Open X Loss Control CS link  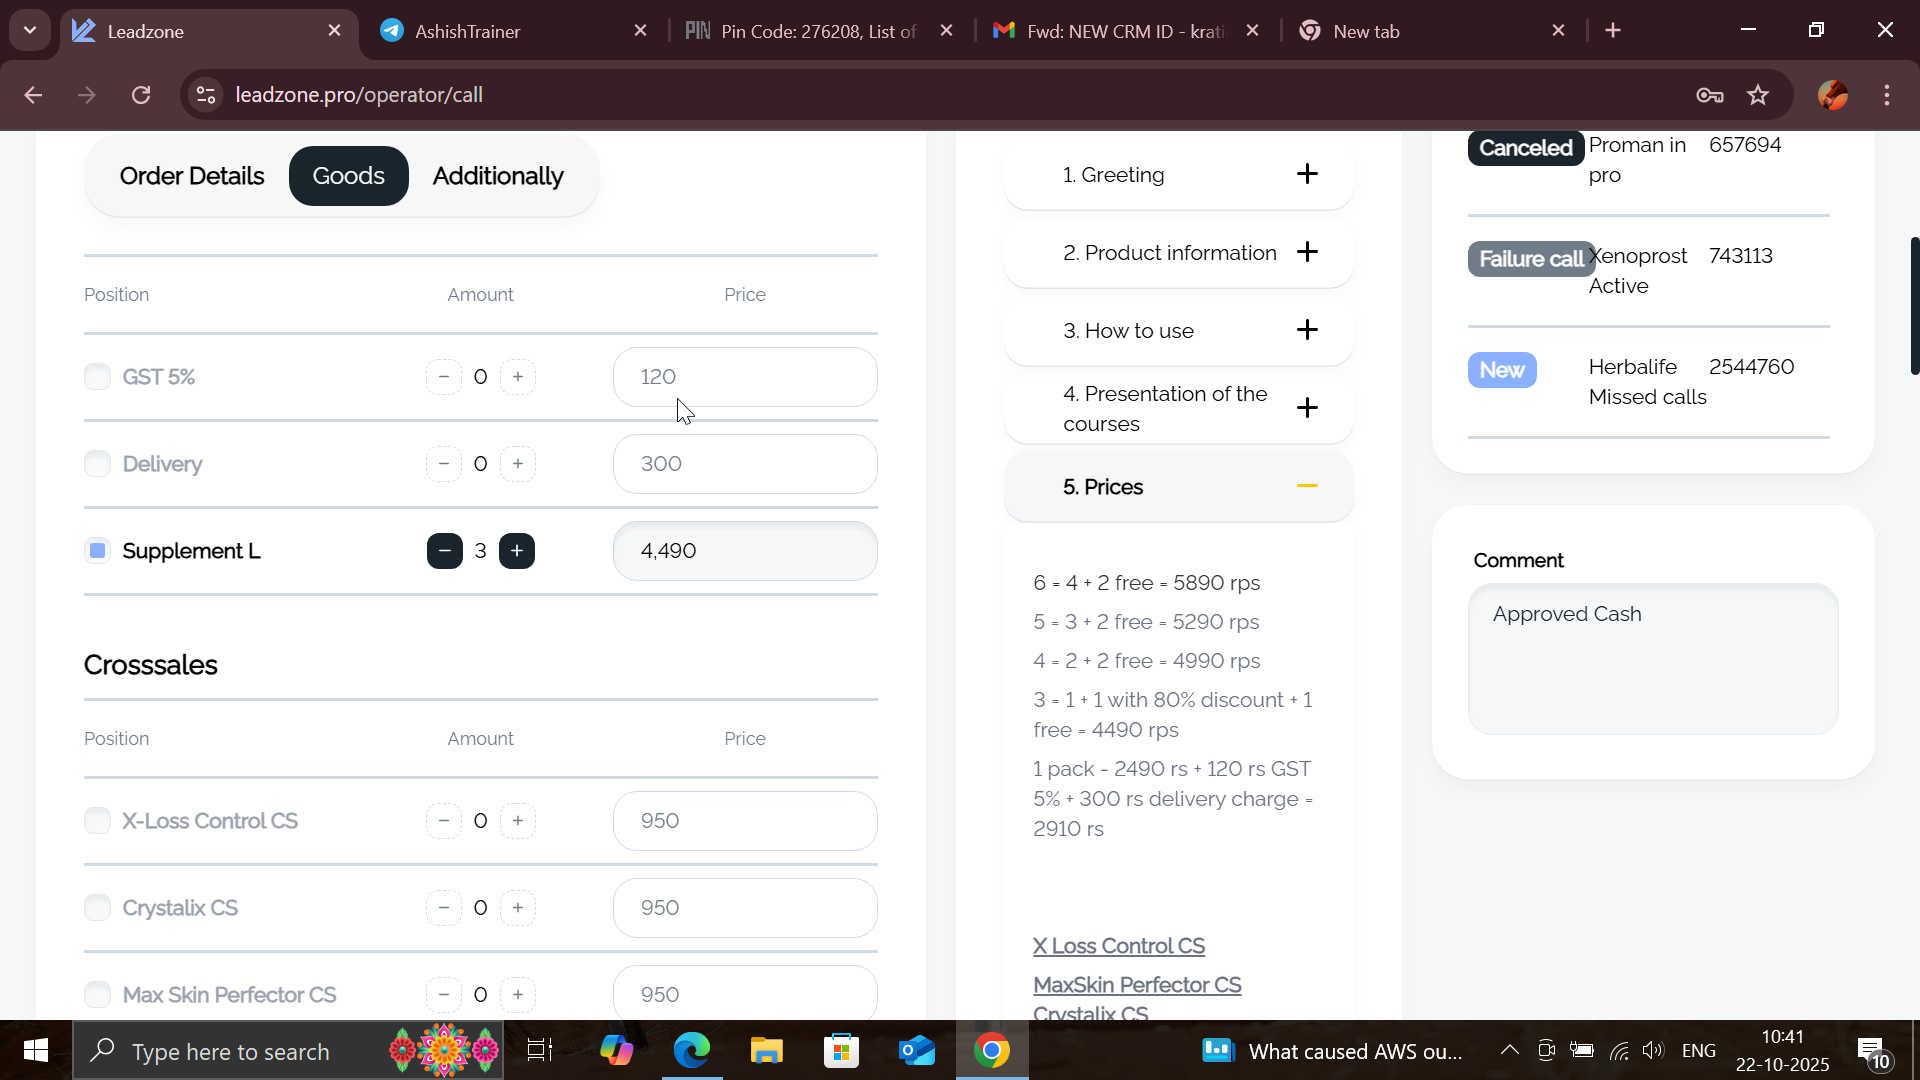[1118, 946]
